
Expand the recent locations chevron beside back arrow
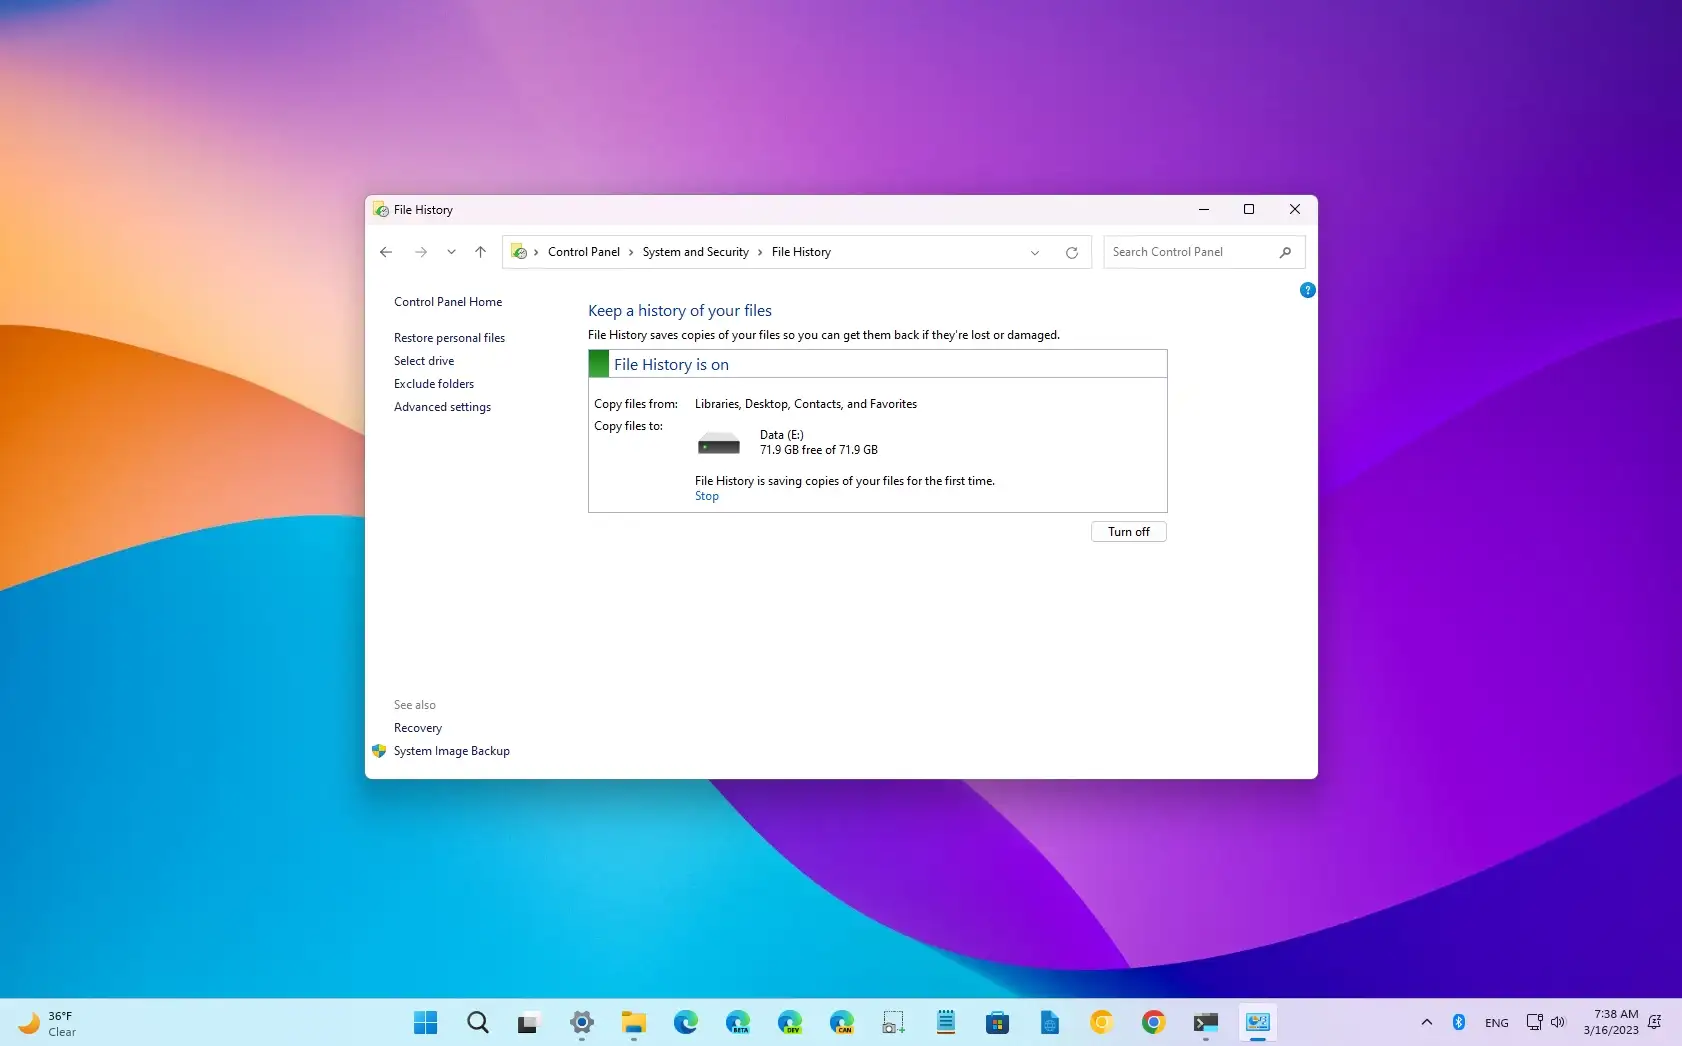pos(451,252)
